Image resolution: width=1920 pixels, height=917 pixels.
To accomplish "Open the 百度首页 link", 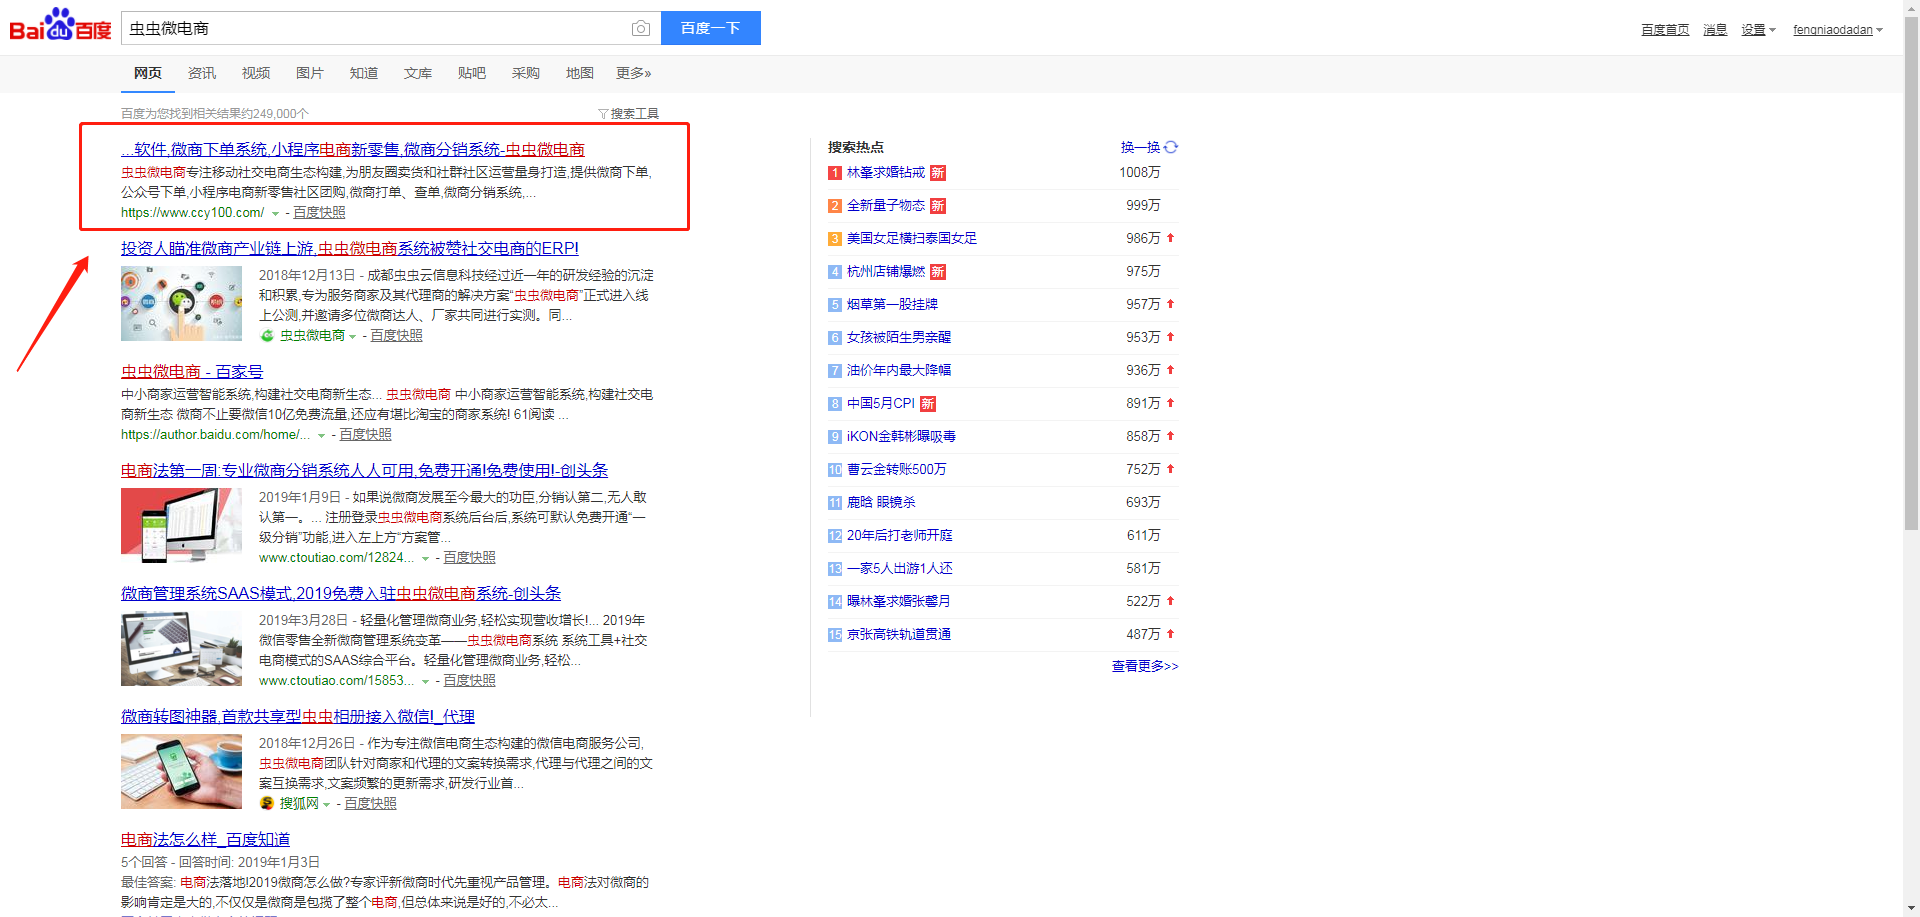I will tap(1665, 30).
